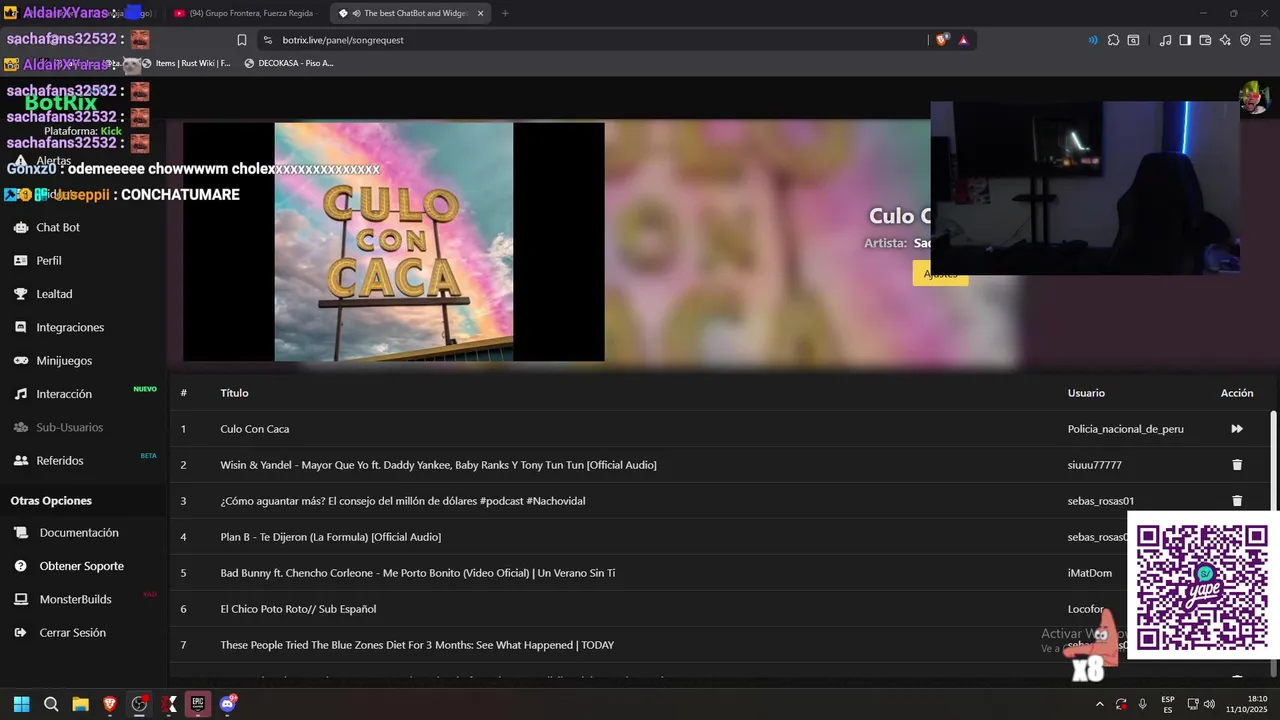Open the Integraciones sidebar section
Image resolution: width=1280 pixels, height=720 pixels.
[70, 327]
